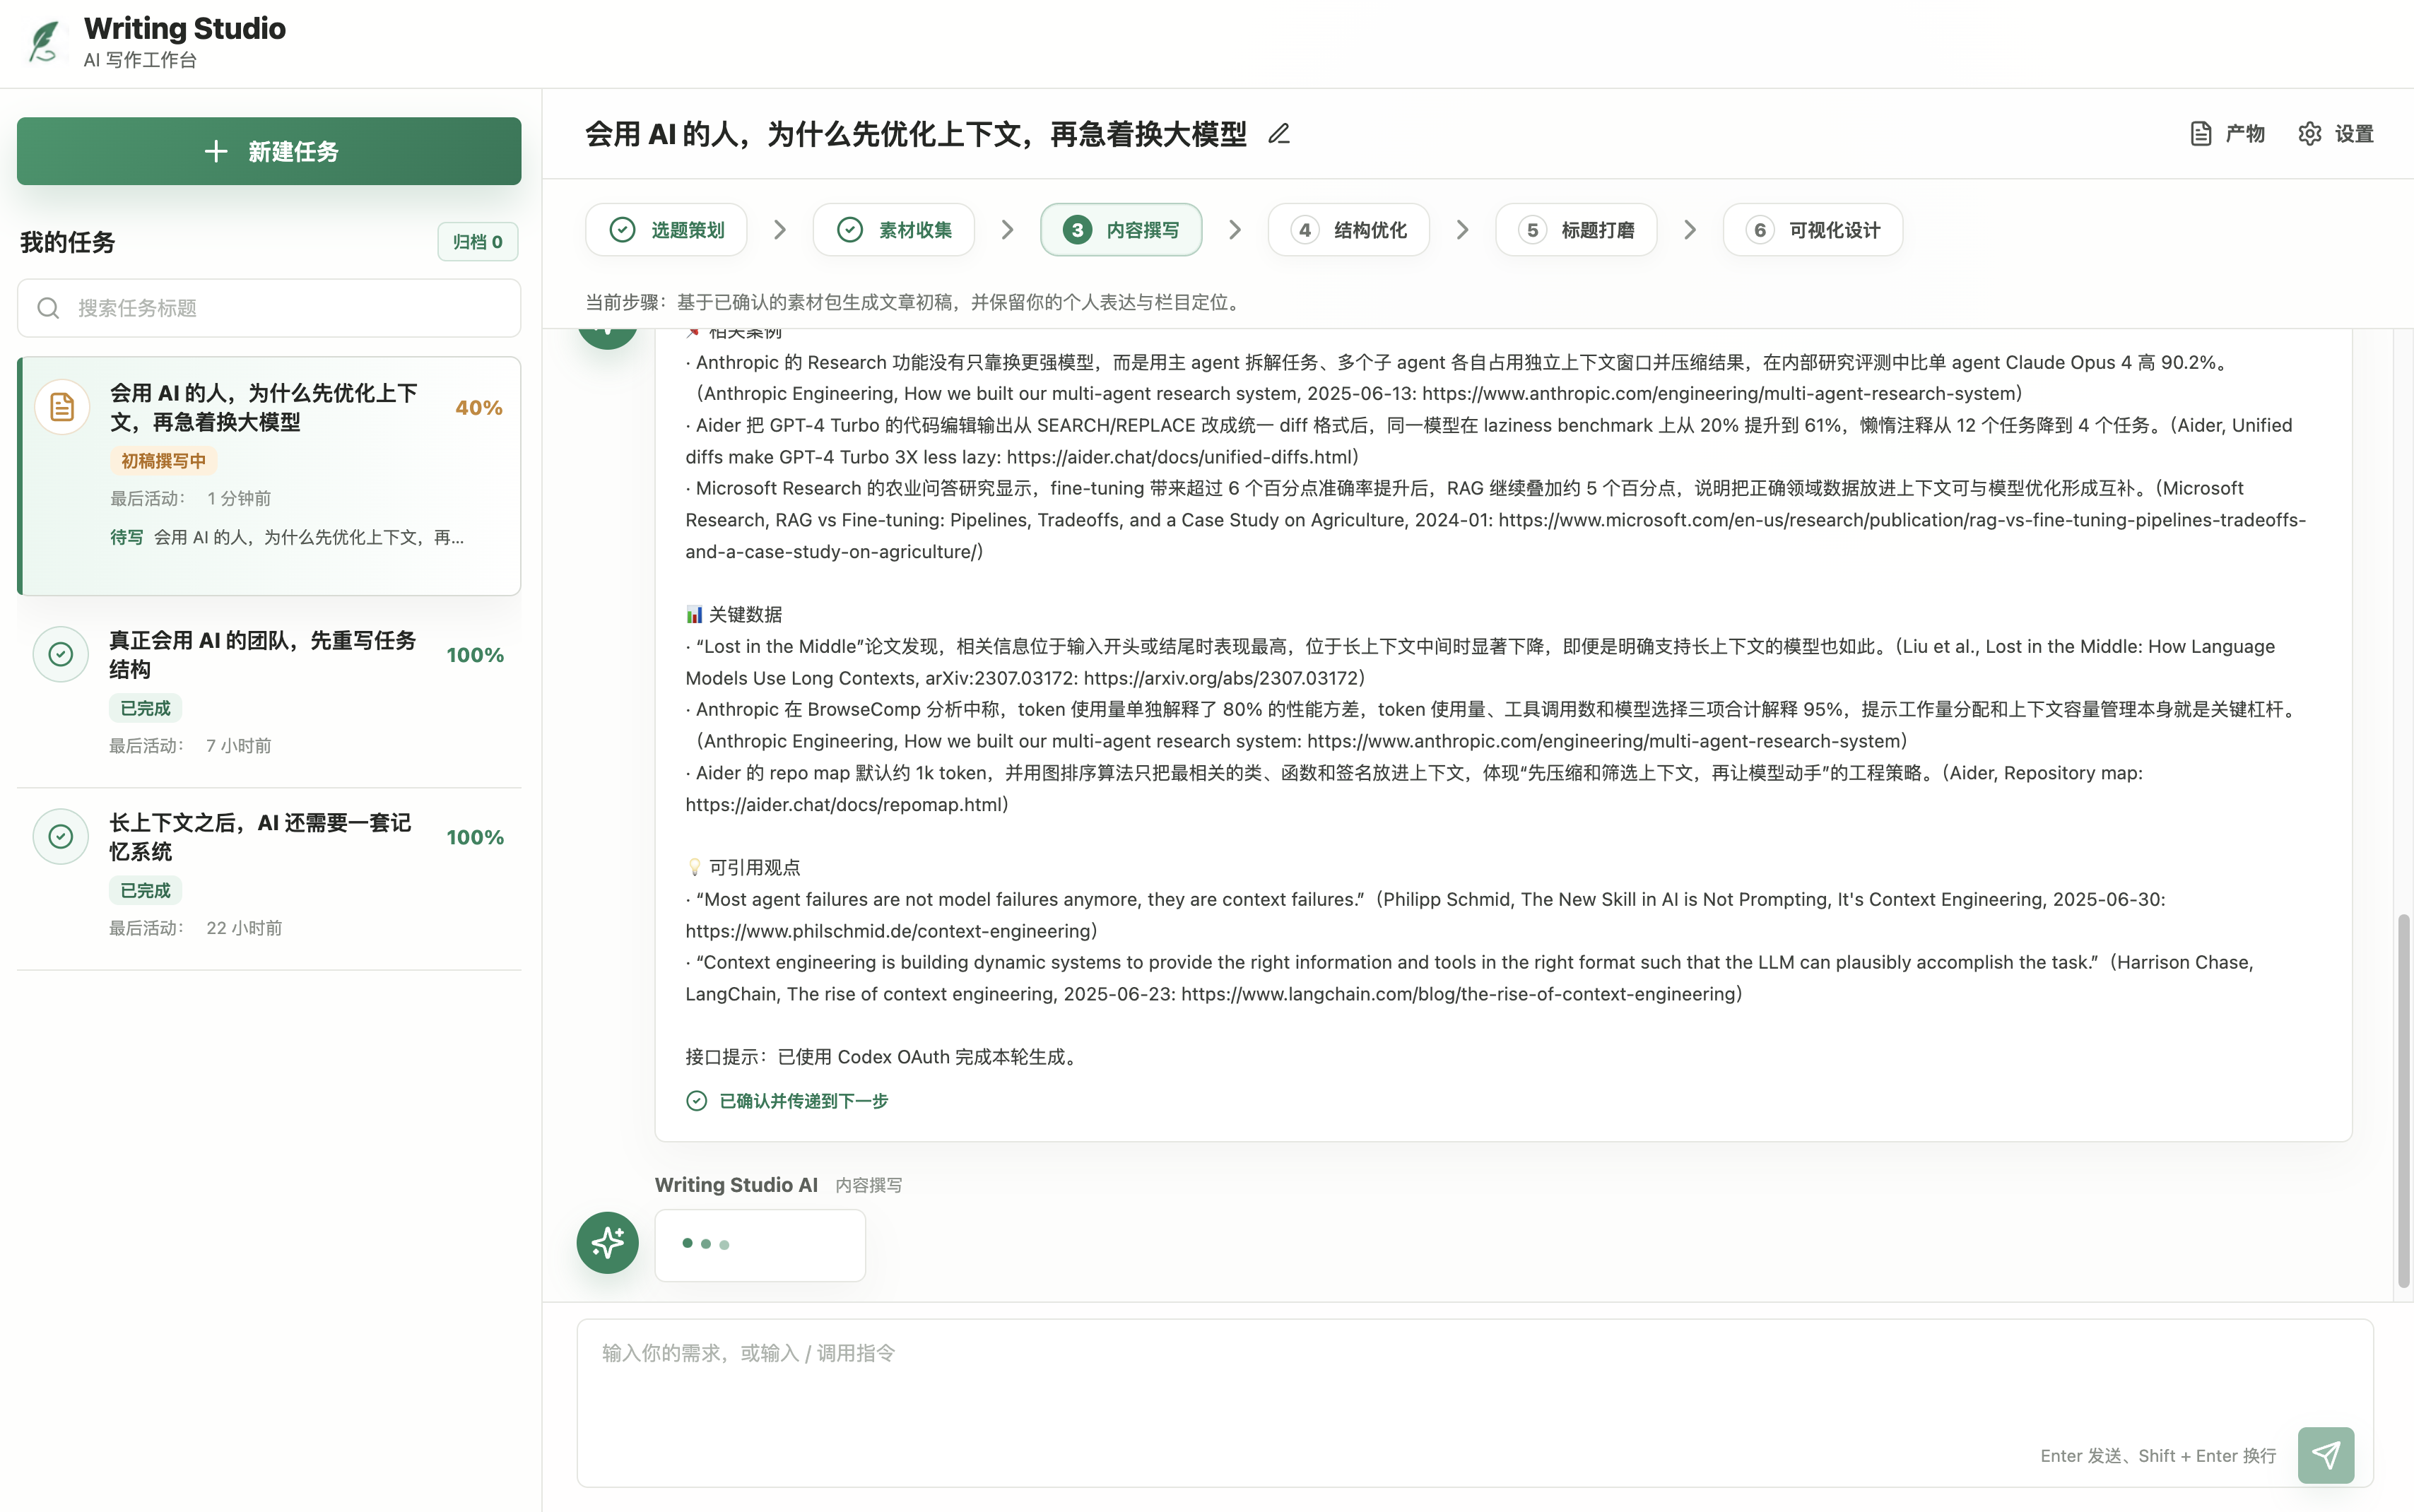Click the chevron after the 标题打磨 step
The image size is (2414, 1512).
coord(1690,230)
